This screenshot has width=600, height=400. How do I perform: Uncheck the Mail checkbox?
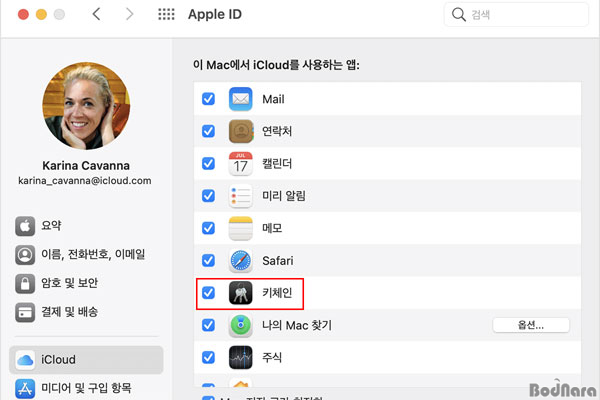pyautogui.click(x=208, y=99)
